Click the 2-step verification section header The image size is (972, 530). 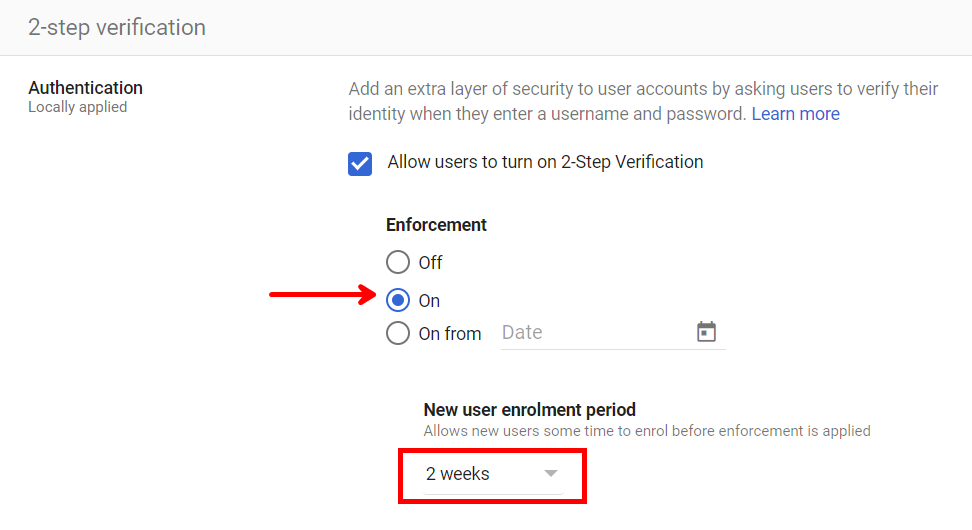click(117, 27)
